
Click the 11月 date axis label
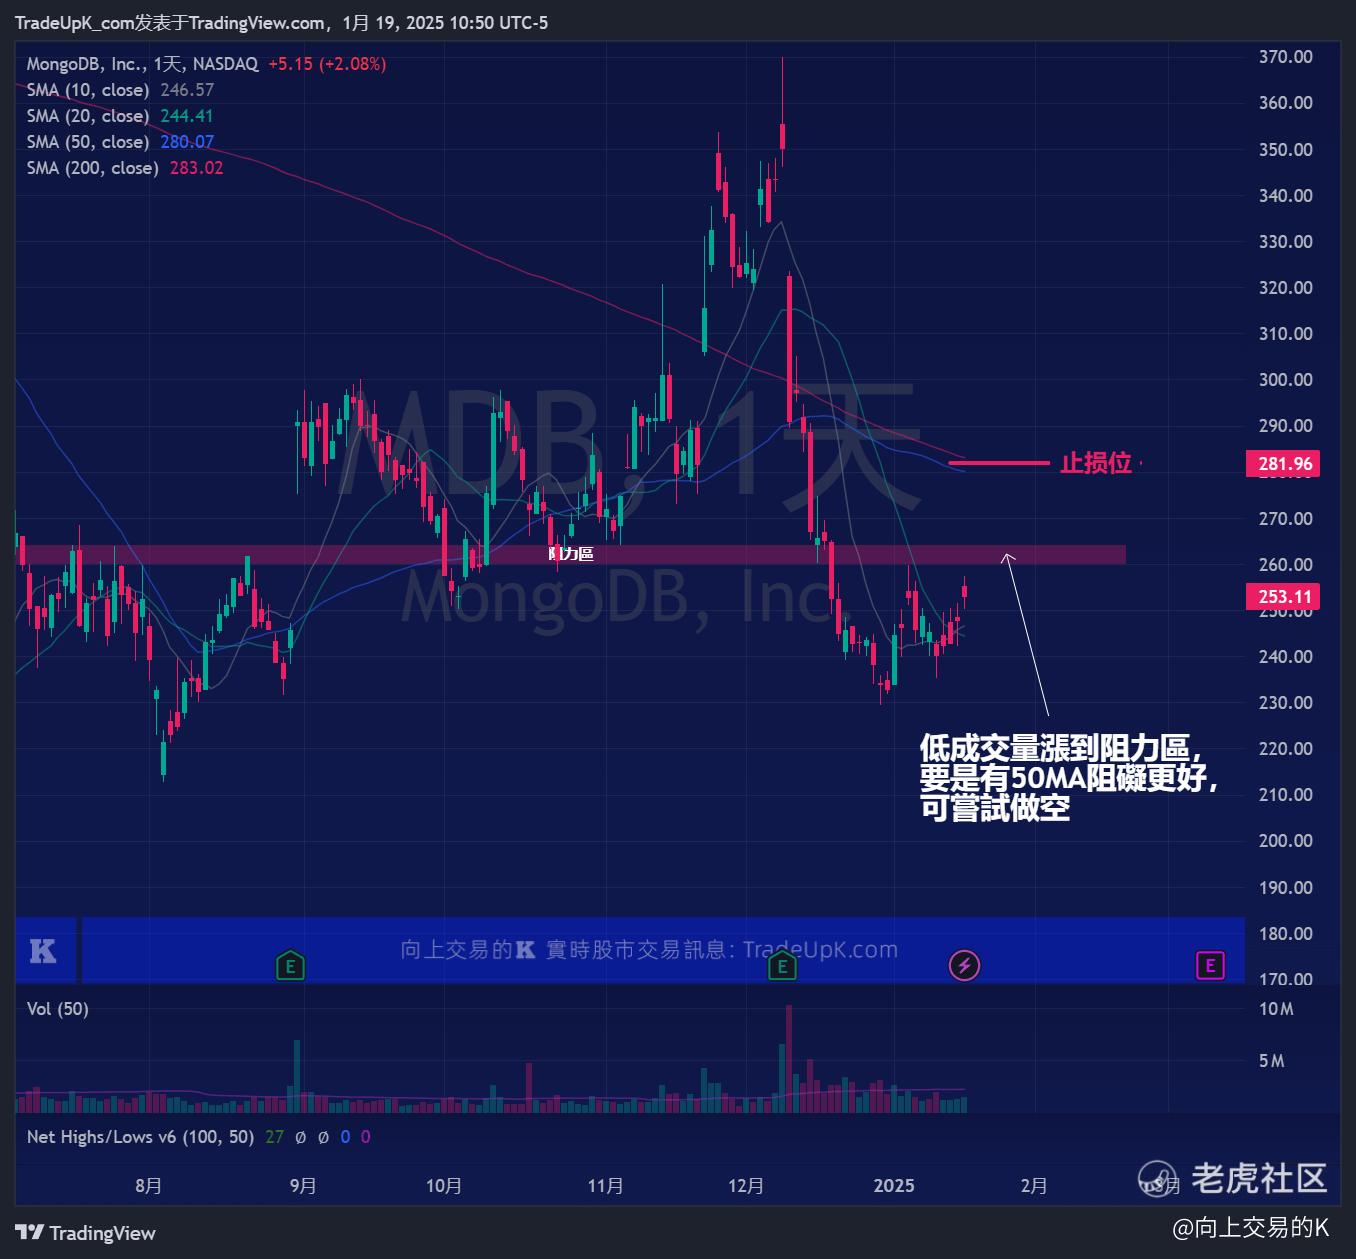pyautogui.click(x=605, y=1186)
